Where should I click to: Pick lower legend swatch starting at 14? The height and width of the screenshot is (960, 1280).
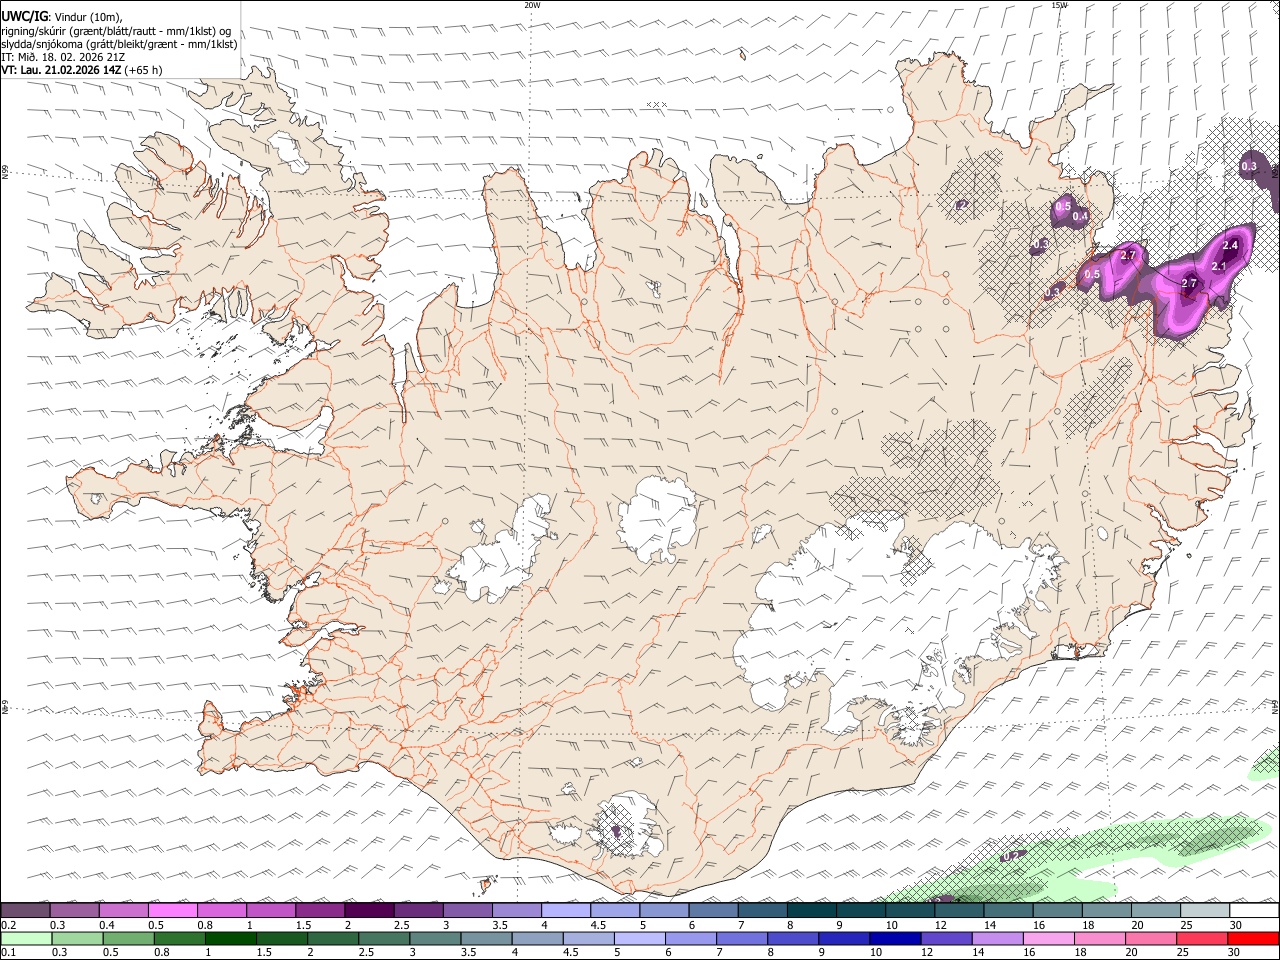point(999,938)
